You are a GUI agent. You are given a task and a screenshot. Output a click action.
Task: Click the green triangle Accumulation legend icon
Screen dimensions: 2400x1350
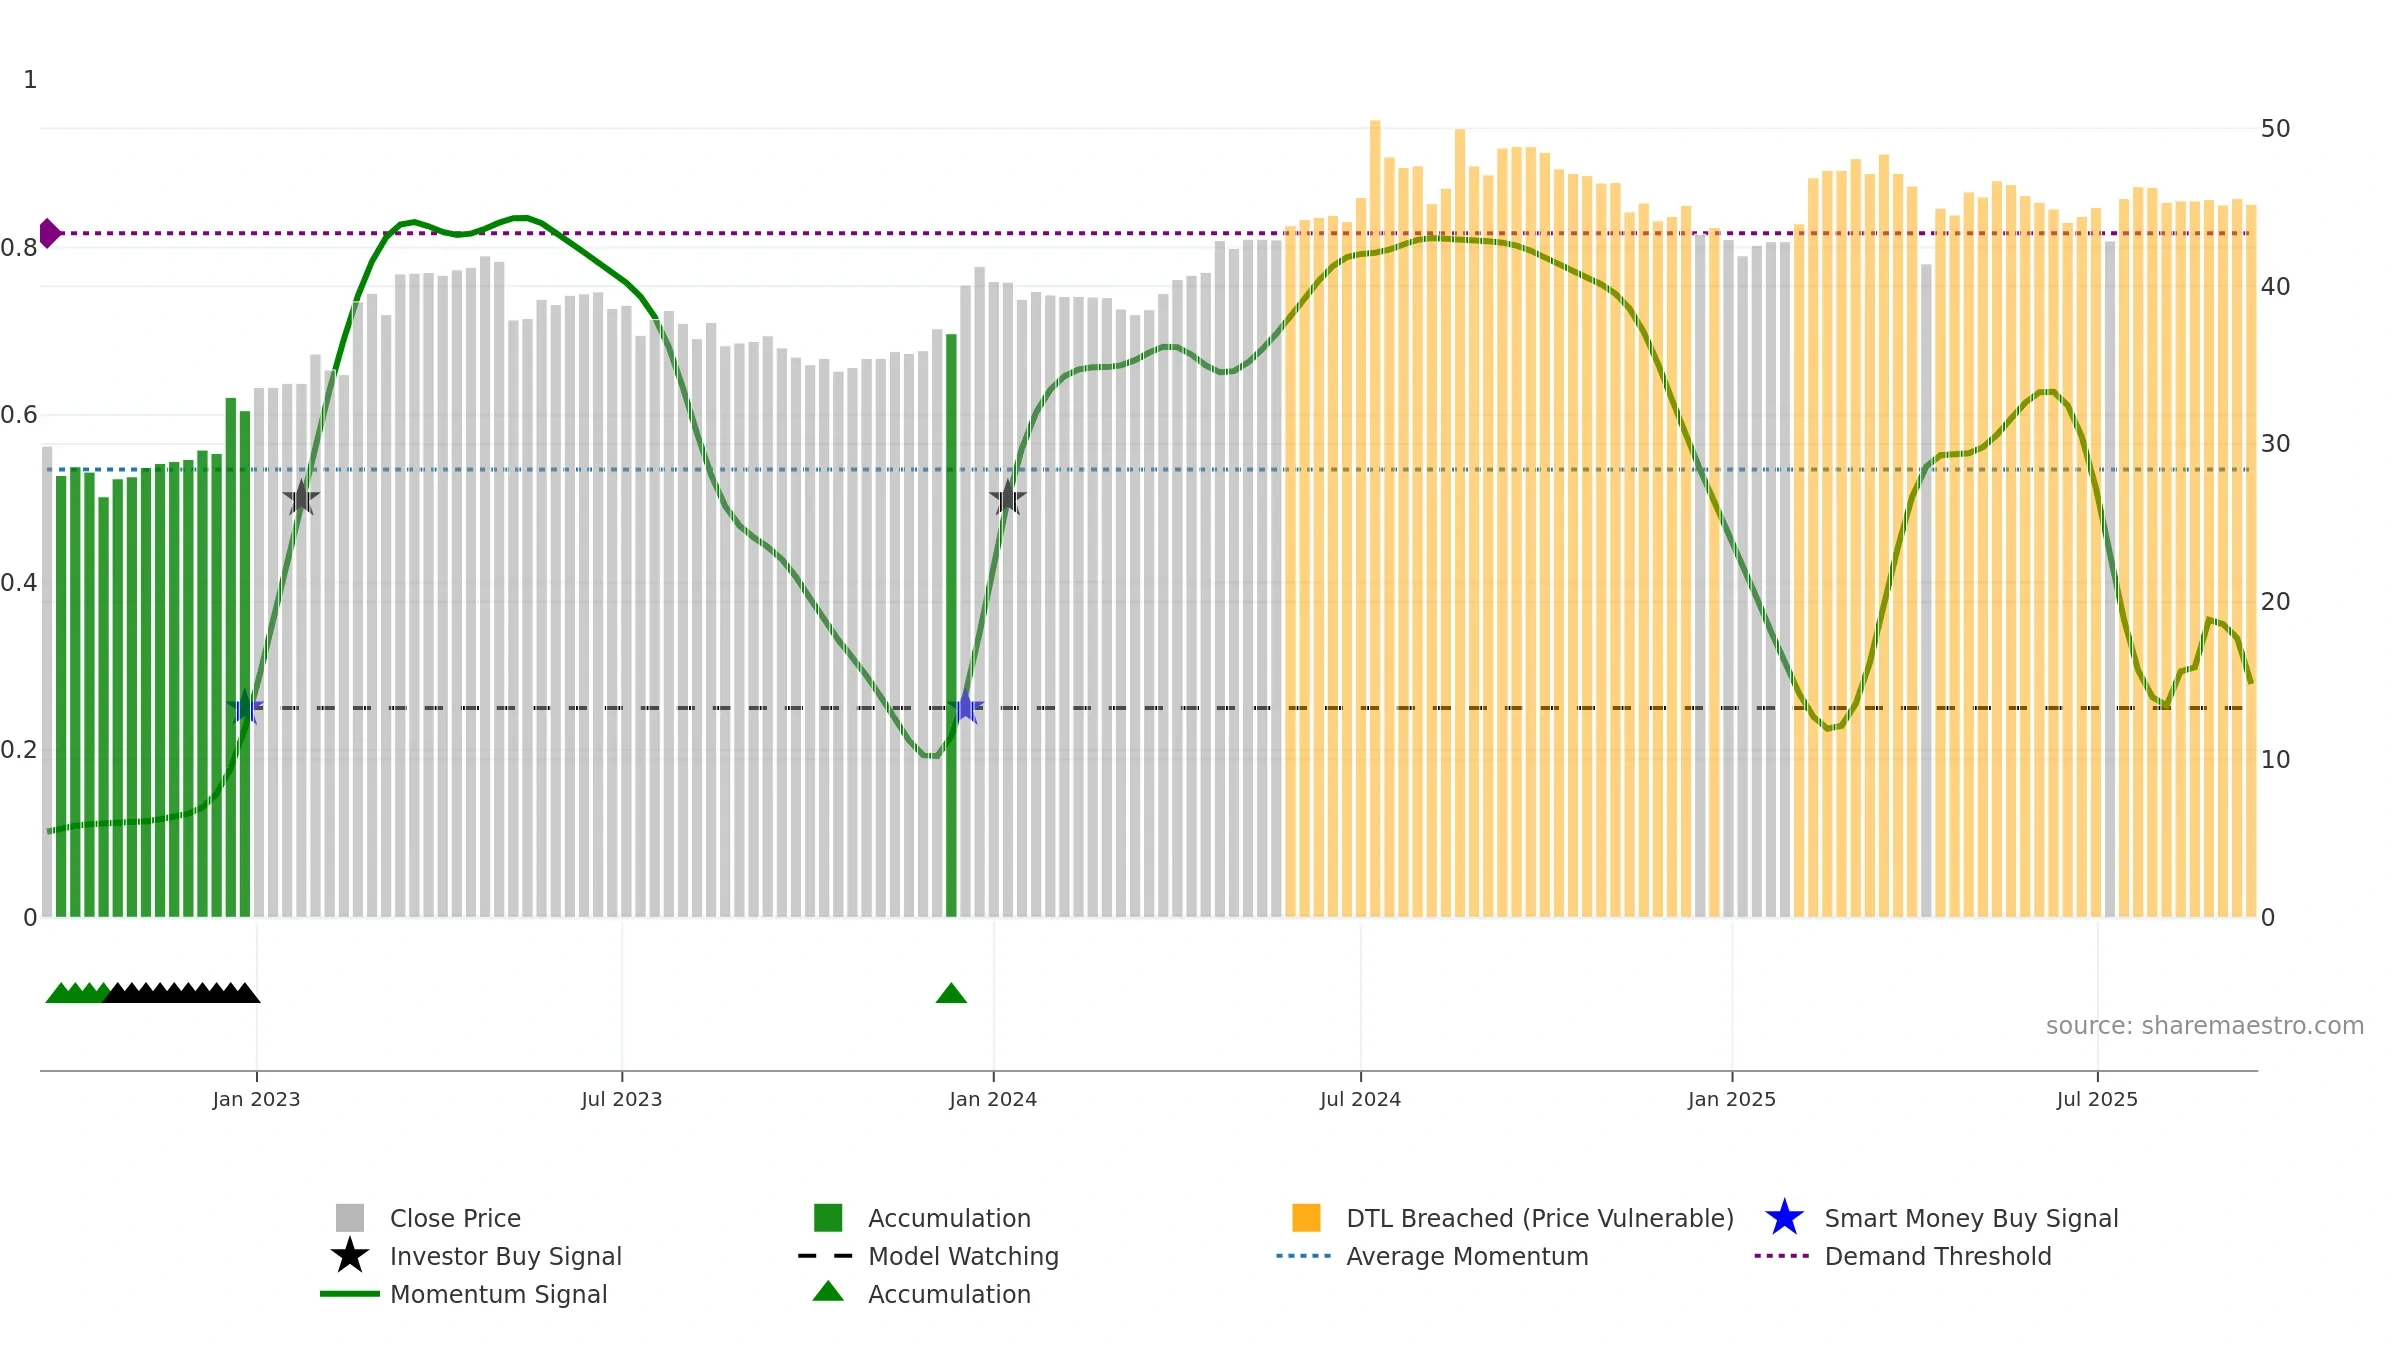click(x=828, y=1292)
